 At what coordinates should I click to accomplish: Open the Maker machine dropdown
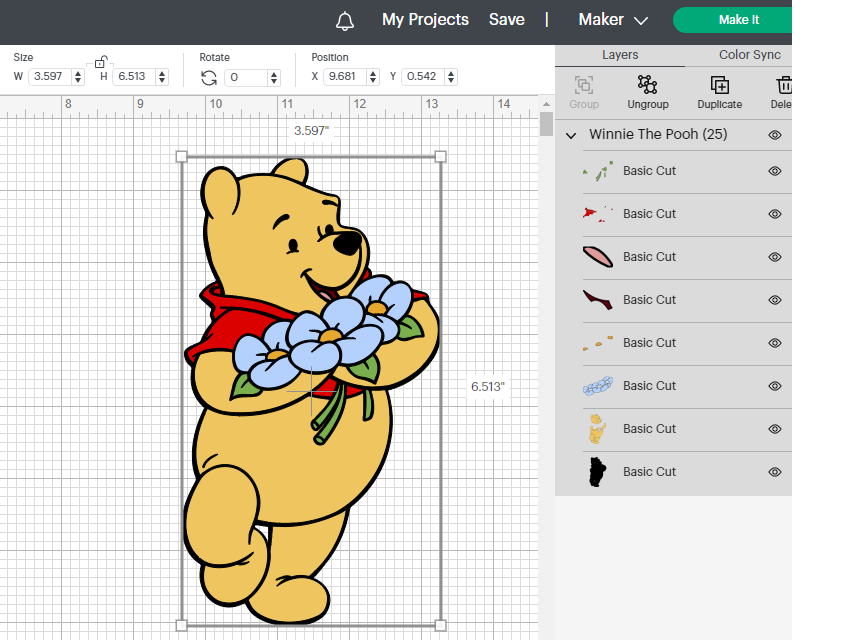click(x=613, y=20)
